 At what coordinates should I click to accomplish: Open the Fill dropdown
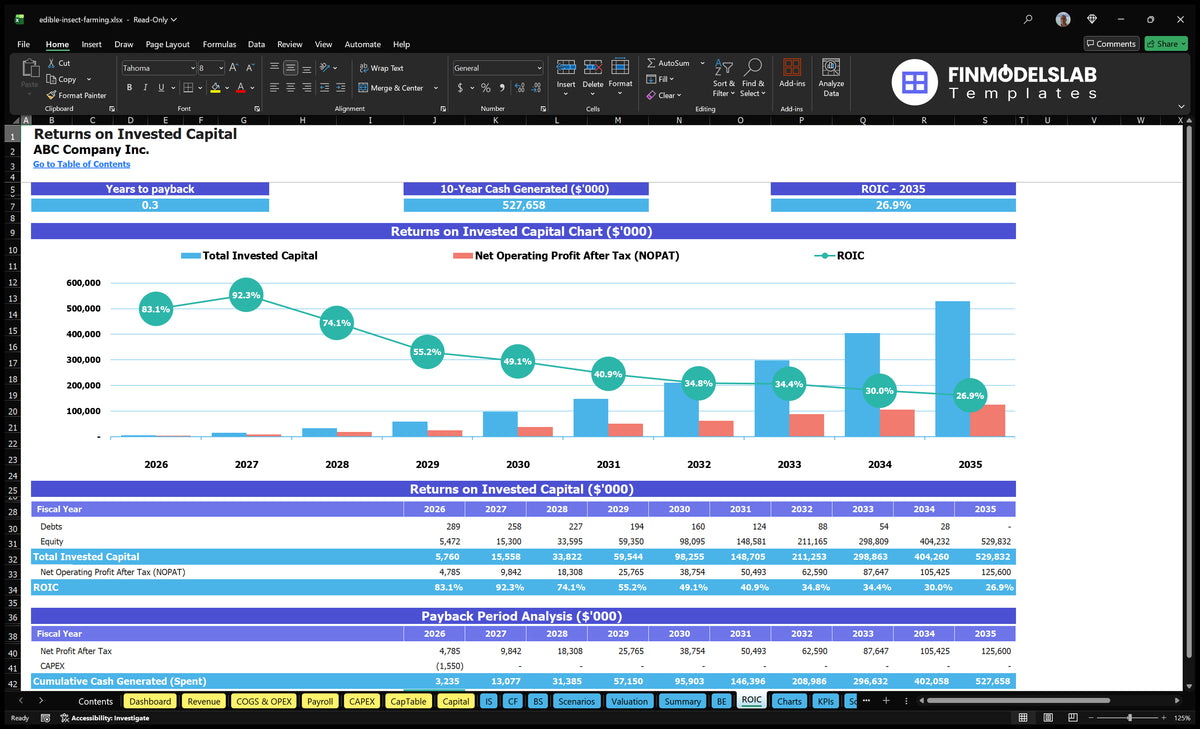tap(661, 79)
